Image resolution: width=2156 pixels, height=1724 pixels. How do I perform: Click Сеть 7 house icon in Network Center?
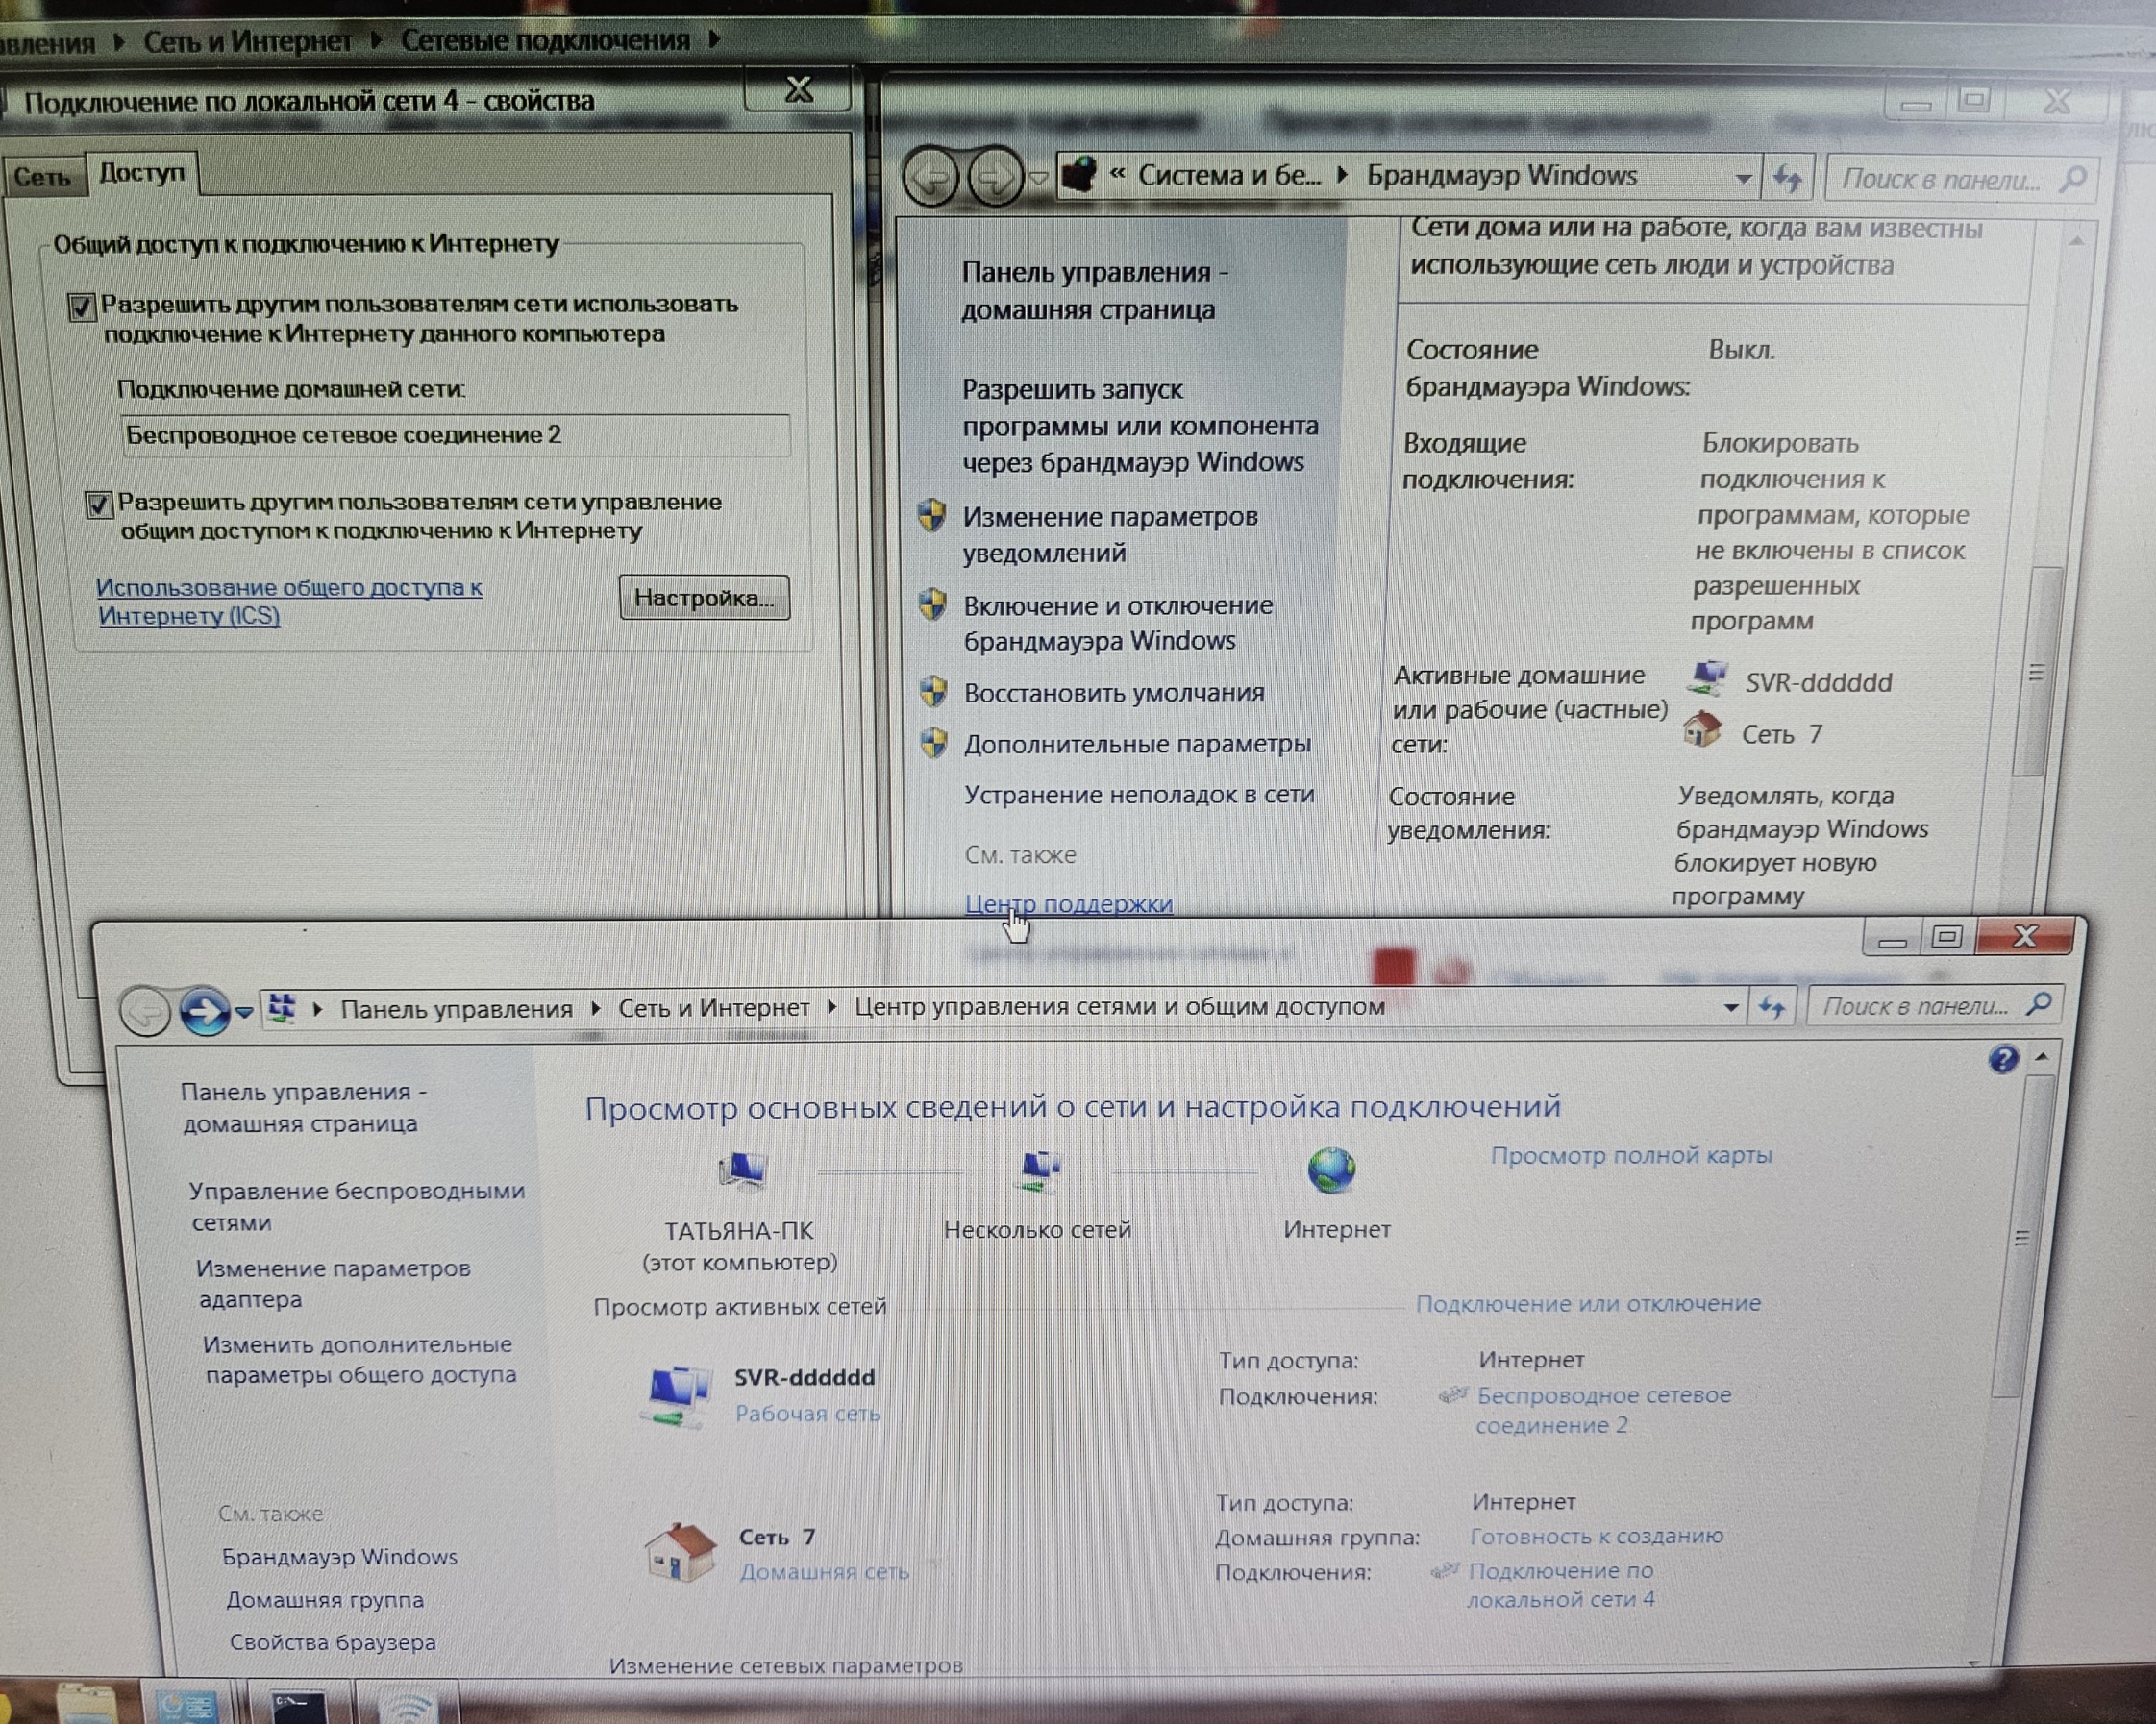pos(680,1552)
